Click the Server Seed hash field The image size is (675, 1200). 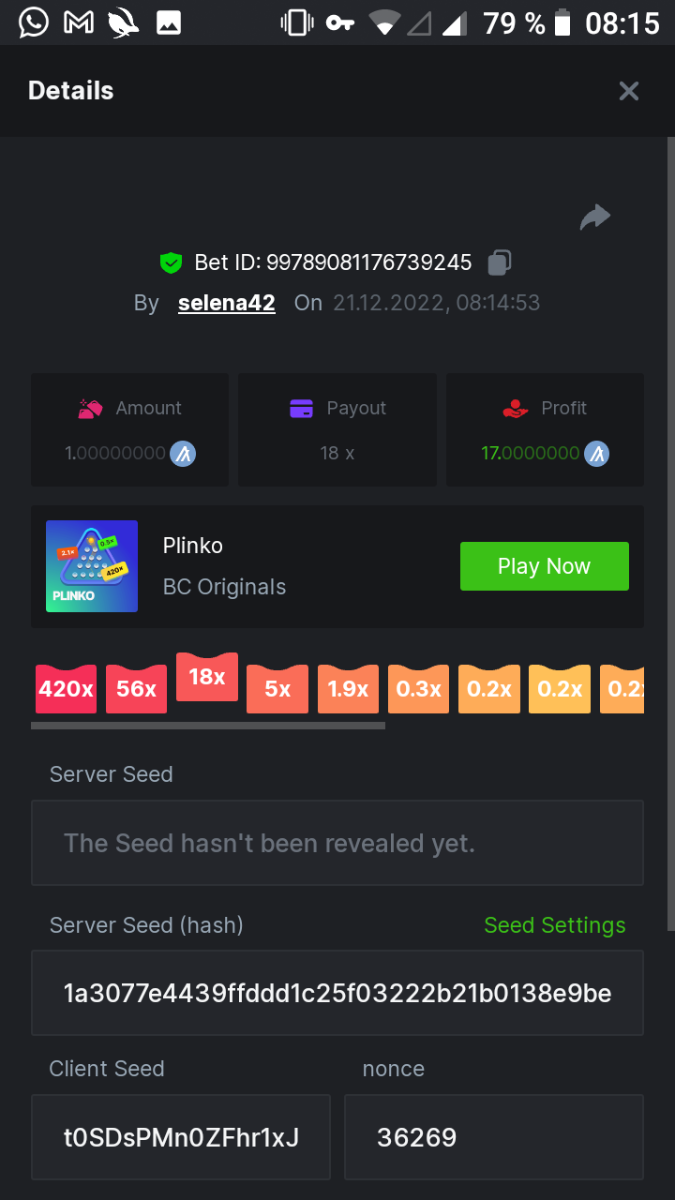[337, 993]
